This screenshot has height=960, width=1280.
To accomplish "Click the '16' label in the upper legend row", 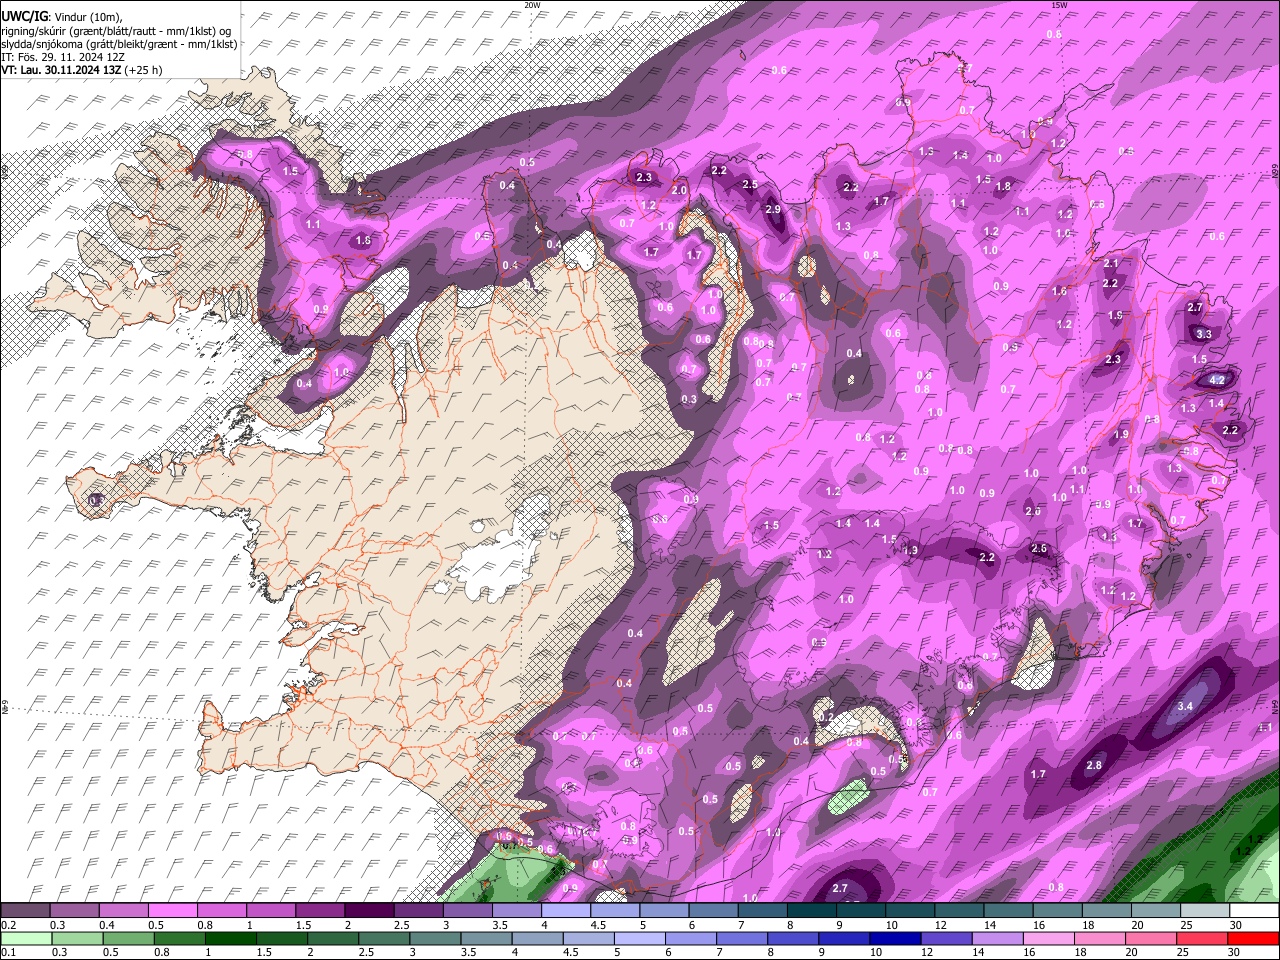I will [1039, 925].
